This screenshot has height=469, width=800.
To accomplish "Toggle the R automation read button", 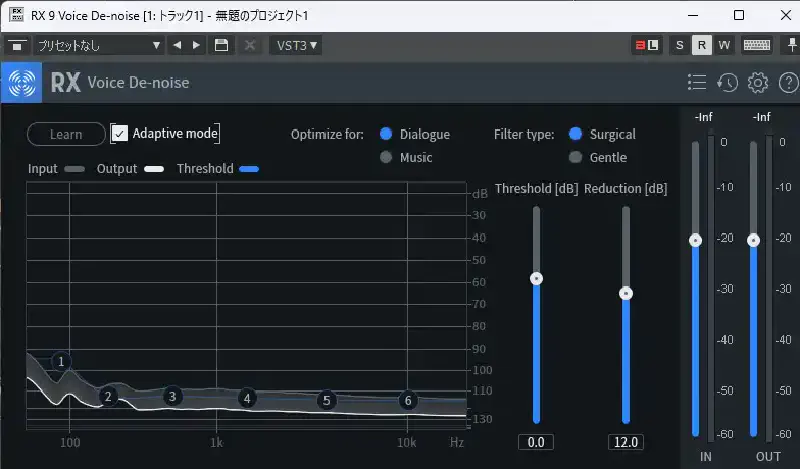I will click(702, 45).
